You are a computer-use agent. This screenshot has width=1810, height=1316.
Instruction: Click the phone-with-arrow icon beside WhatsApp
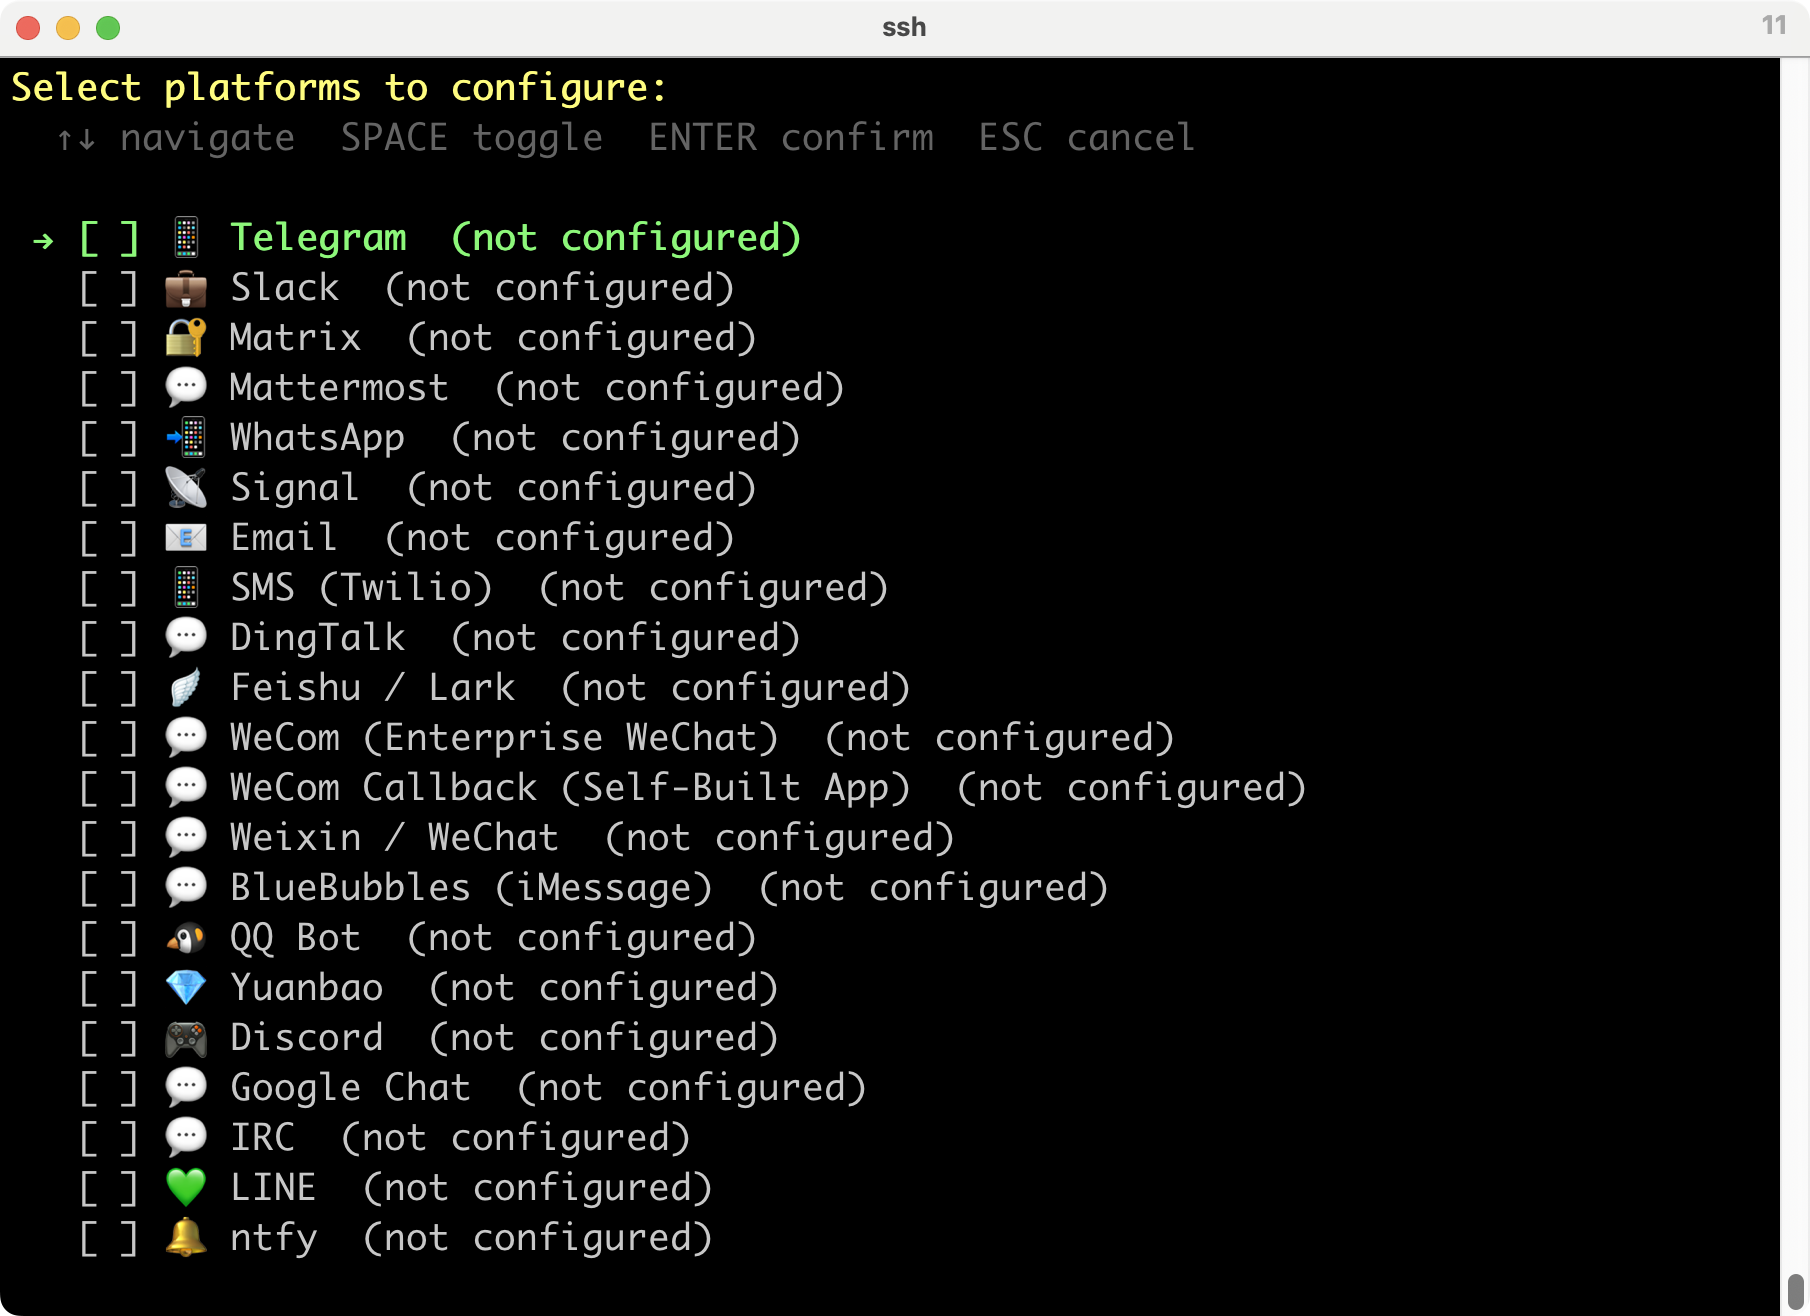click(186, 438)
